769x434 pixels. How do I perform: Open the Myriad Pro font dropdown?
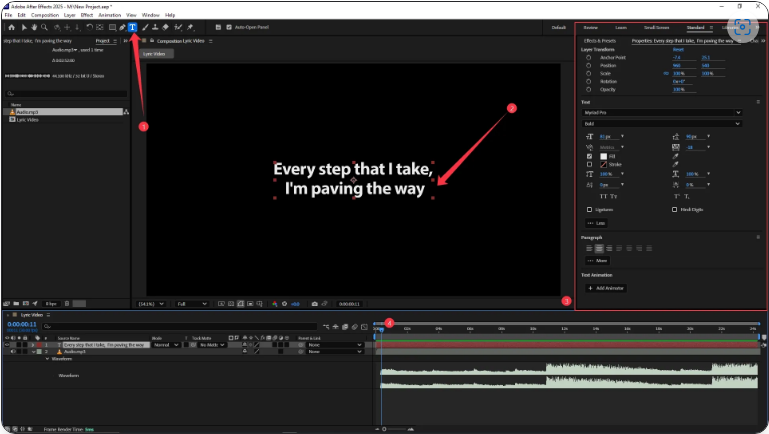[x=662, y=113]
